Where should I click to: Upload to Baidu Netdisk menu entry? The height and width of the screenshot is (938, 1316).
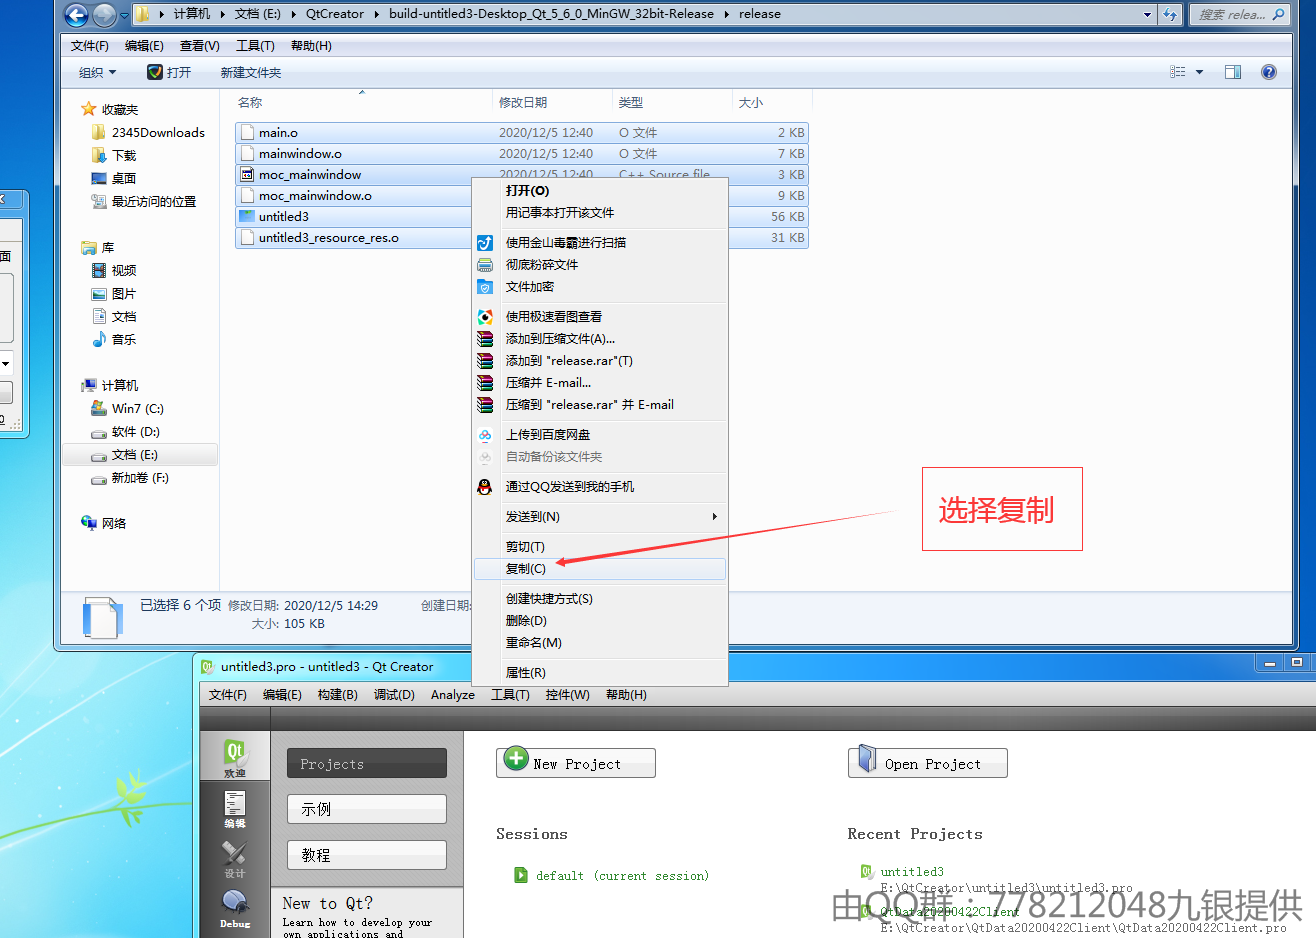600,435
